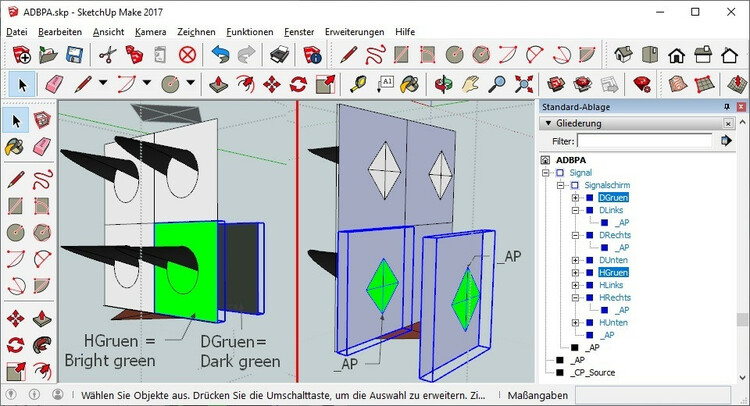Expand the DGruen tree node
Viewport: 750px width, 406px height.
(x=575, y=198)
